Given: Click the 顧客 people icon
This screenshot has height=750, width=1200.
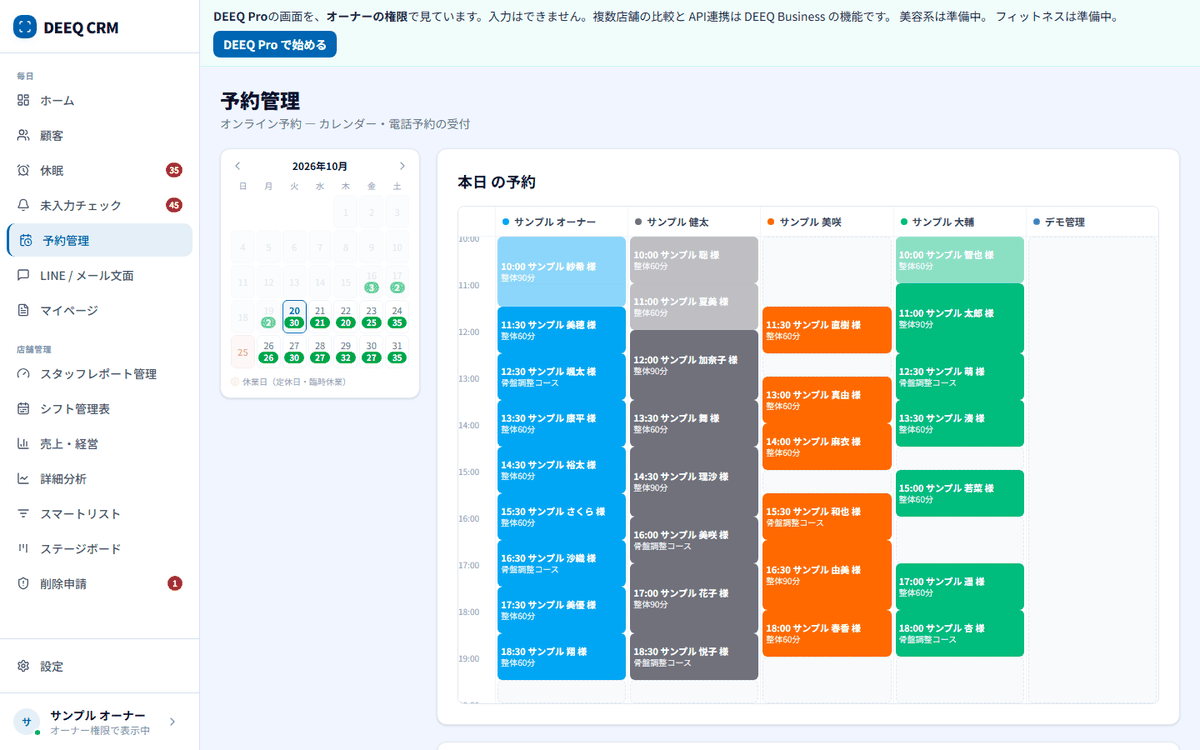Looking at the screenshot, I should [x=24, y=135].
